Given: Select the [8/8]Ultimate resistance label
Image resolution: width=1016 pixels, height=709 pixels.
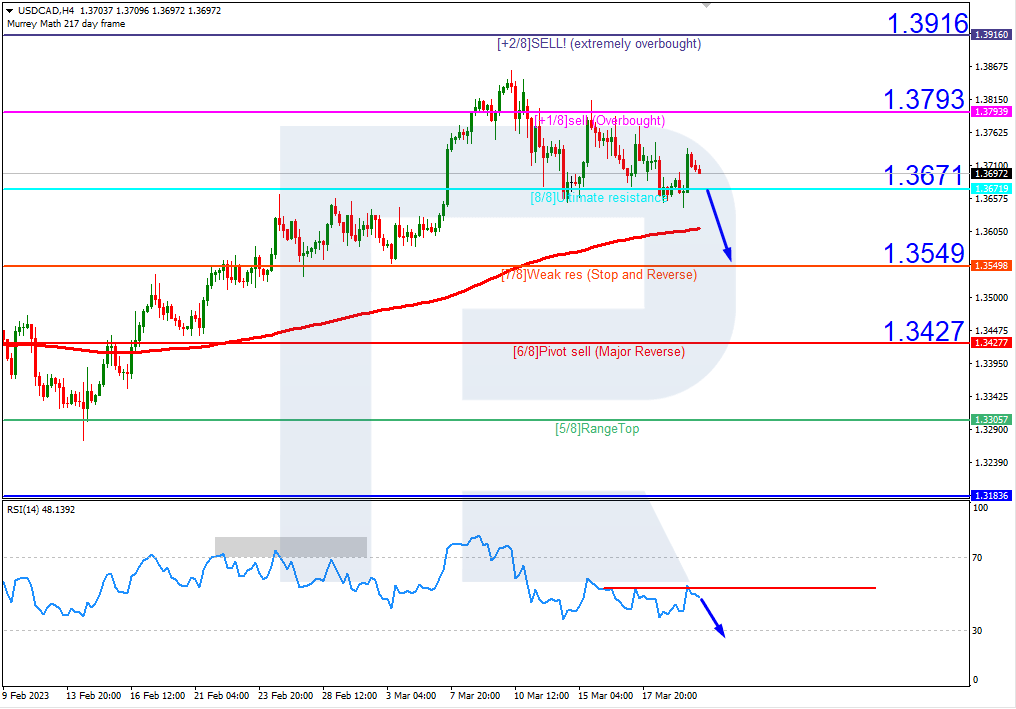Looking at the screenshot, I should 599,198.
